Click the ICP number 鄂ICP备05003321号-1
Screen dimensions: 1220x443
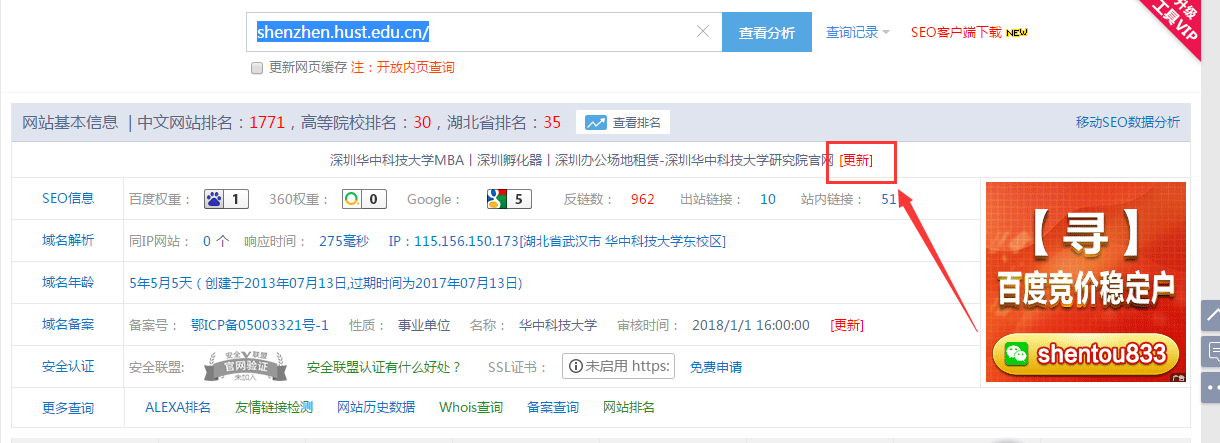click(x=259, y=325)
